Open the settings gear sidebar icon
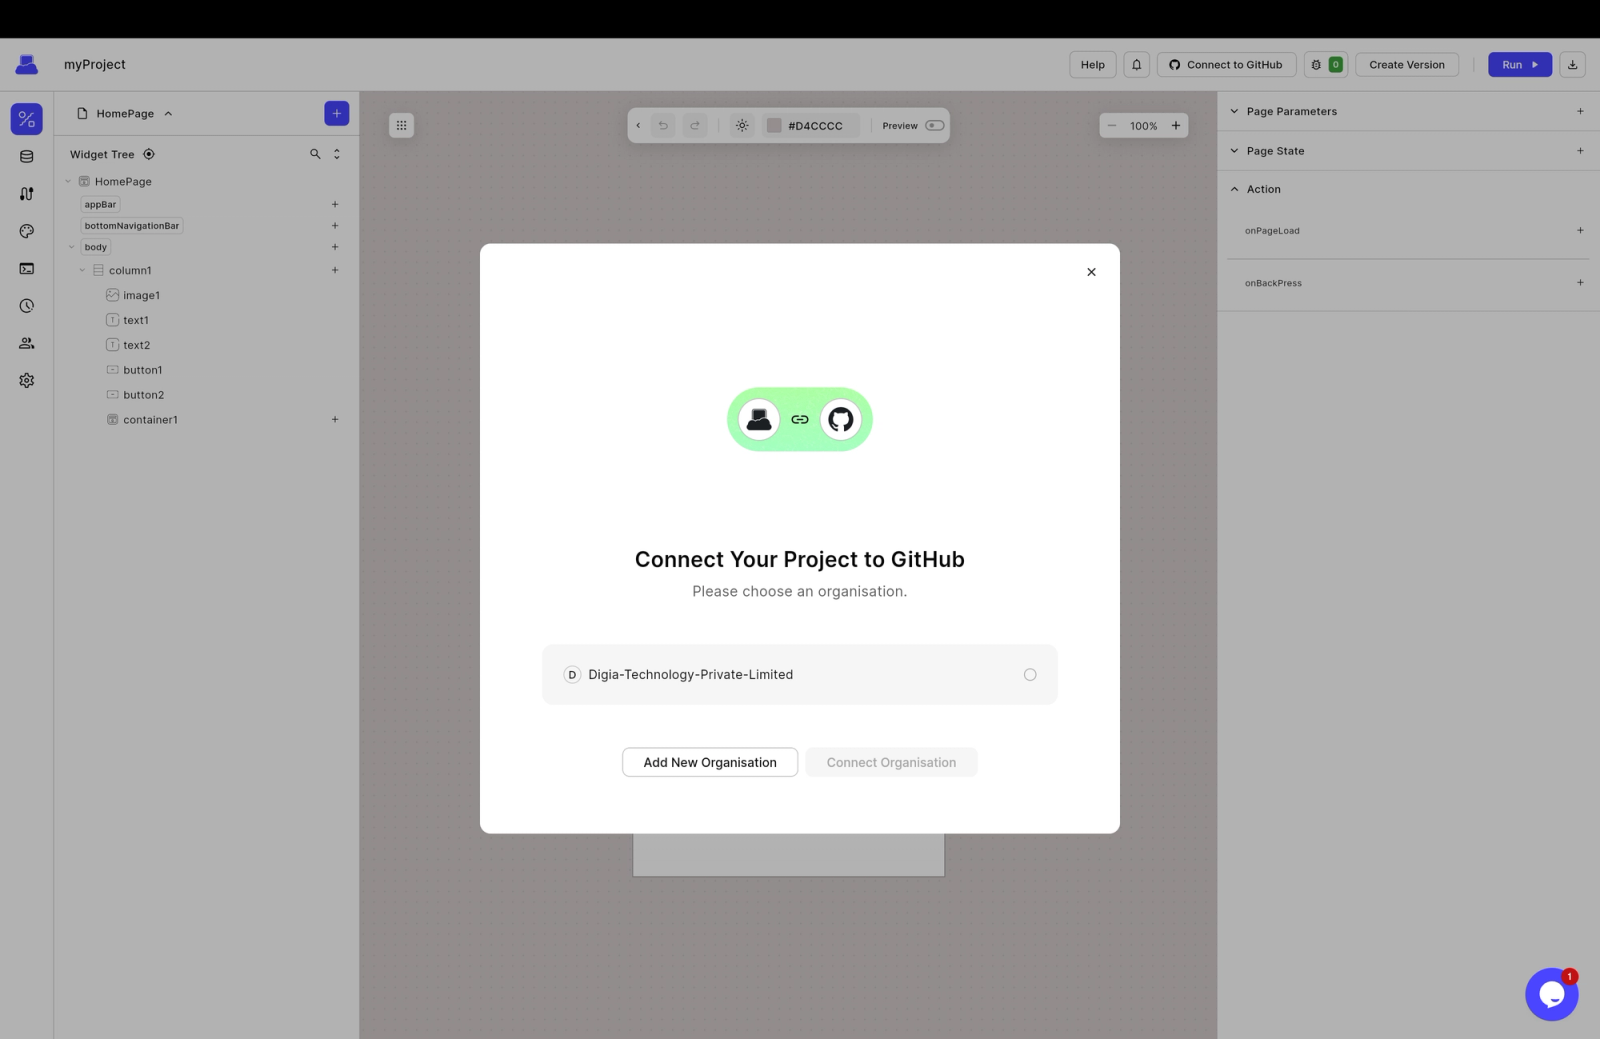1600x1039 pixels. coord(27,381)
